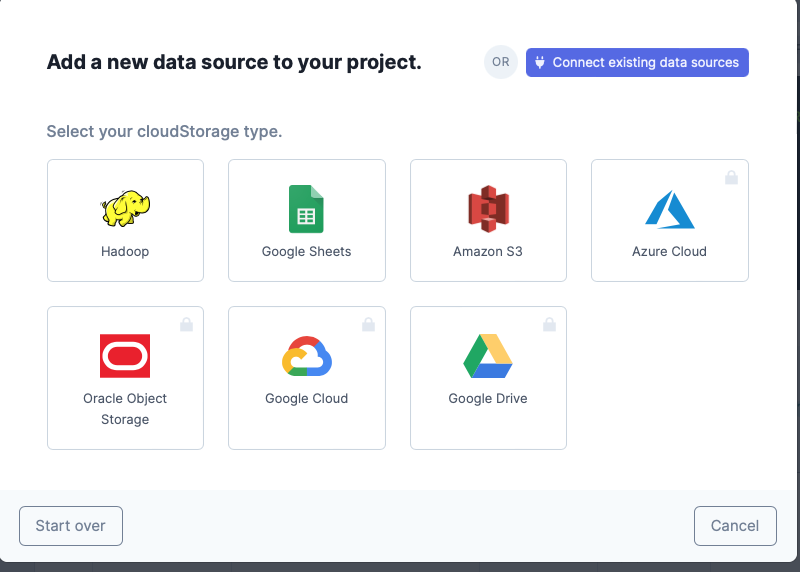Pick the Google Drive triangle icon
Viewport: 800px width, 572px height.
[488, 356]
